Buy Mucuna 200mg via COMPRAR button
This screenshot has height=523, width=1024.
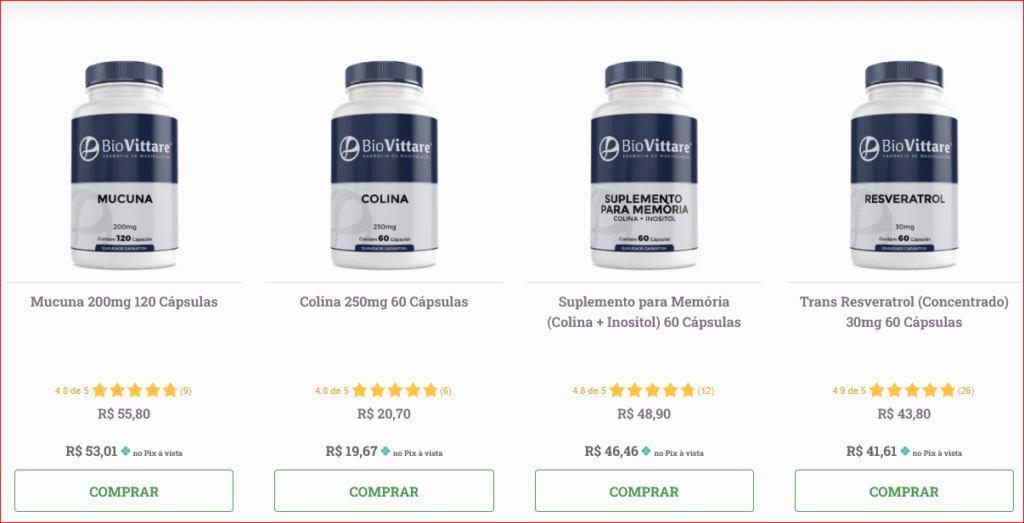click(124, 491)
